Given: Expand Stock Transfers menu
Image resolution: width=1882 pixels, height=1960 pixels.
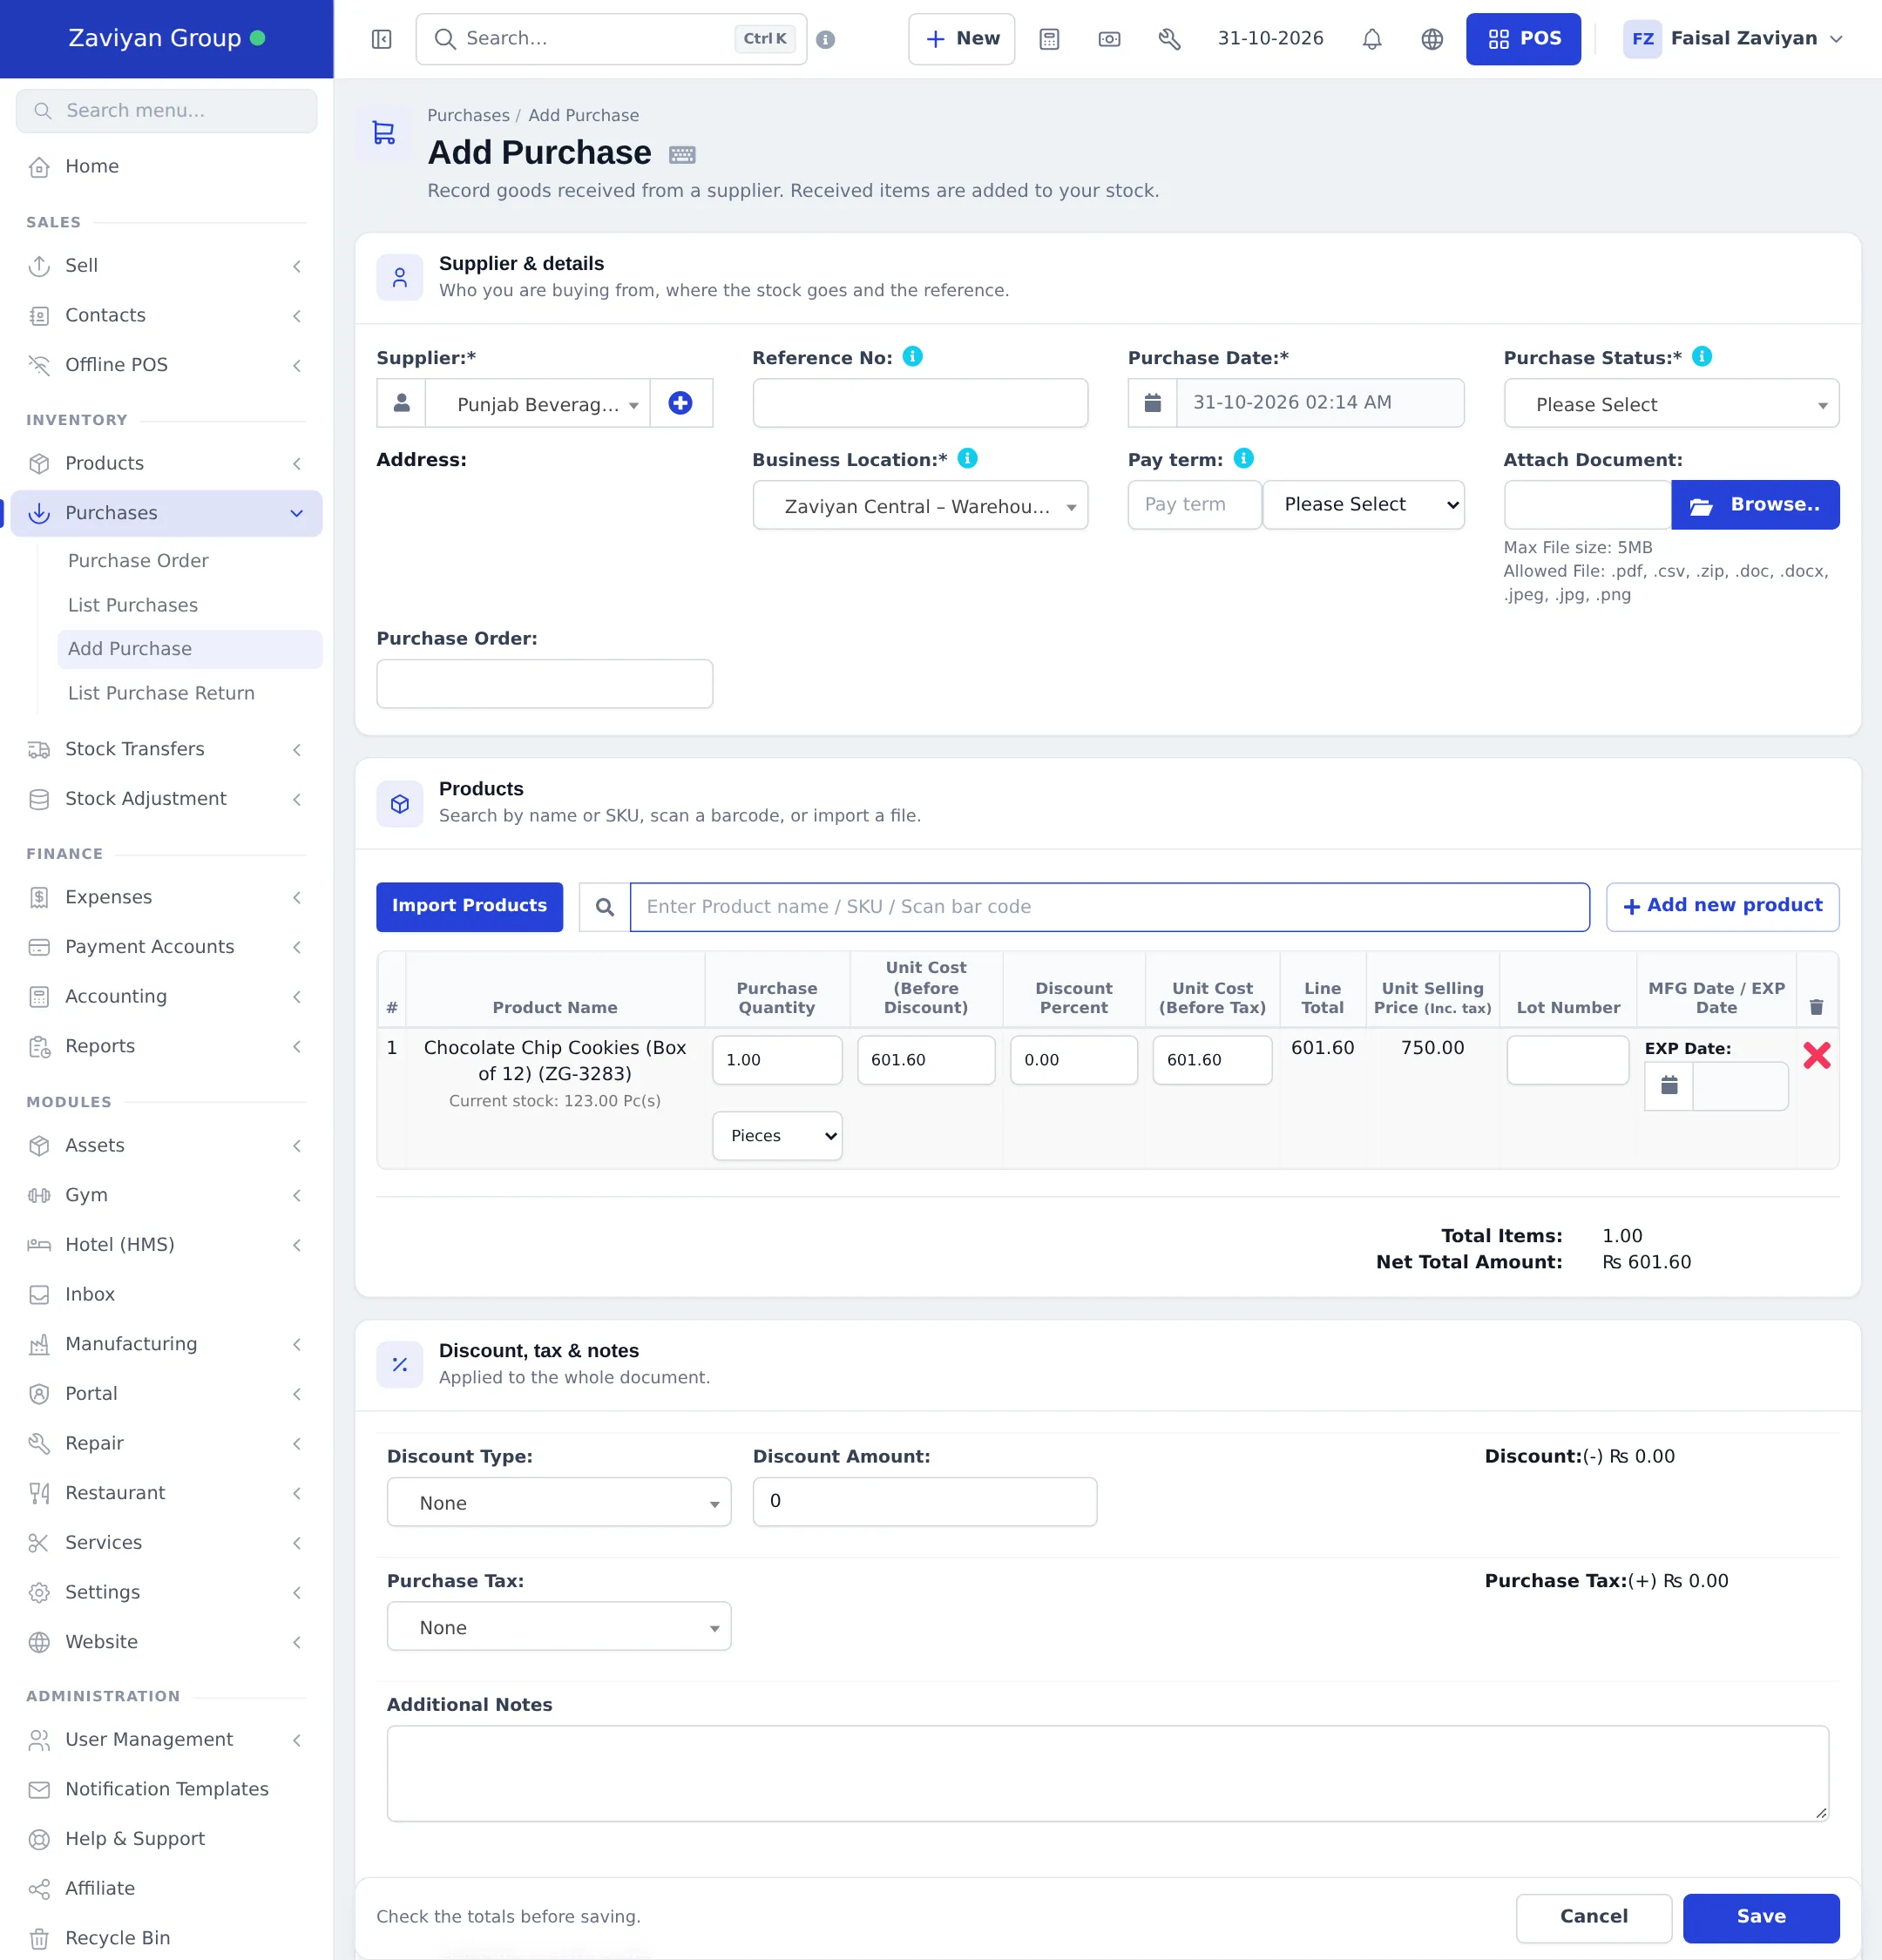Looking at the screenshot, I should [x=166, y=749].
